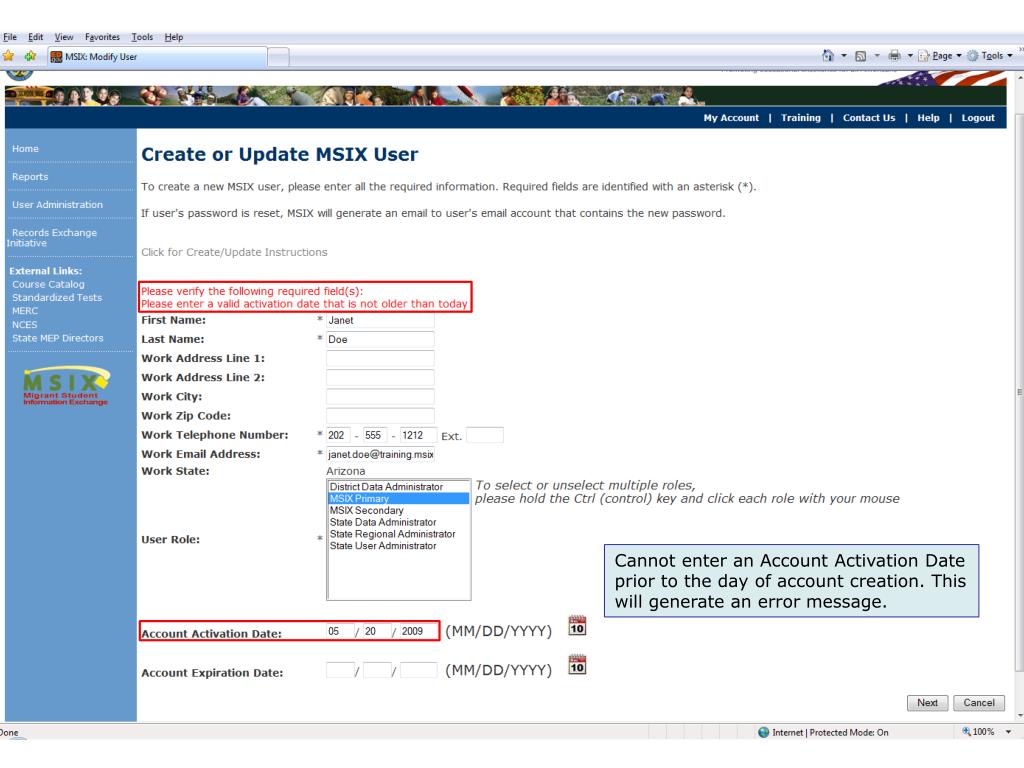The height and width of the screenshot is (768, 1024).
Task: Click the expiration date year field
Action: [x=418, y=670]
